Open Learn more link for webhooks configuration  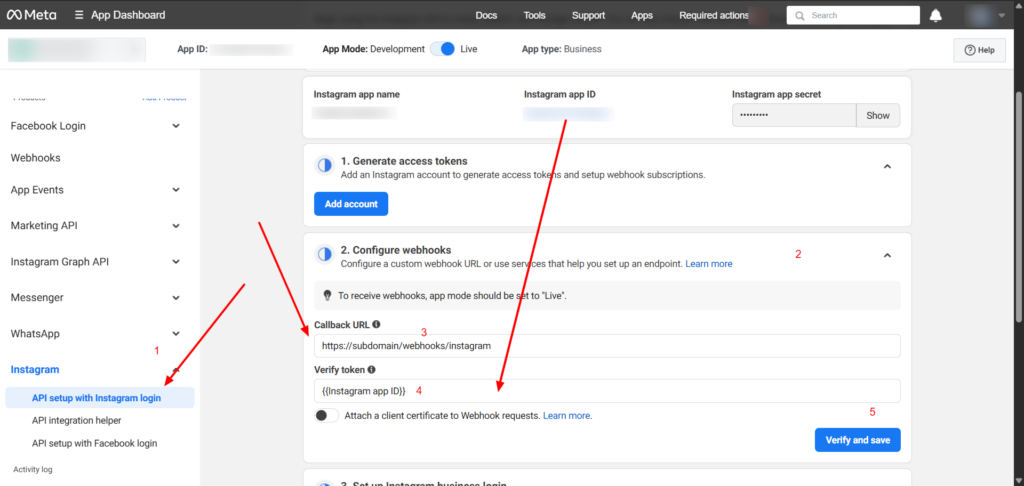[709, 264]
